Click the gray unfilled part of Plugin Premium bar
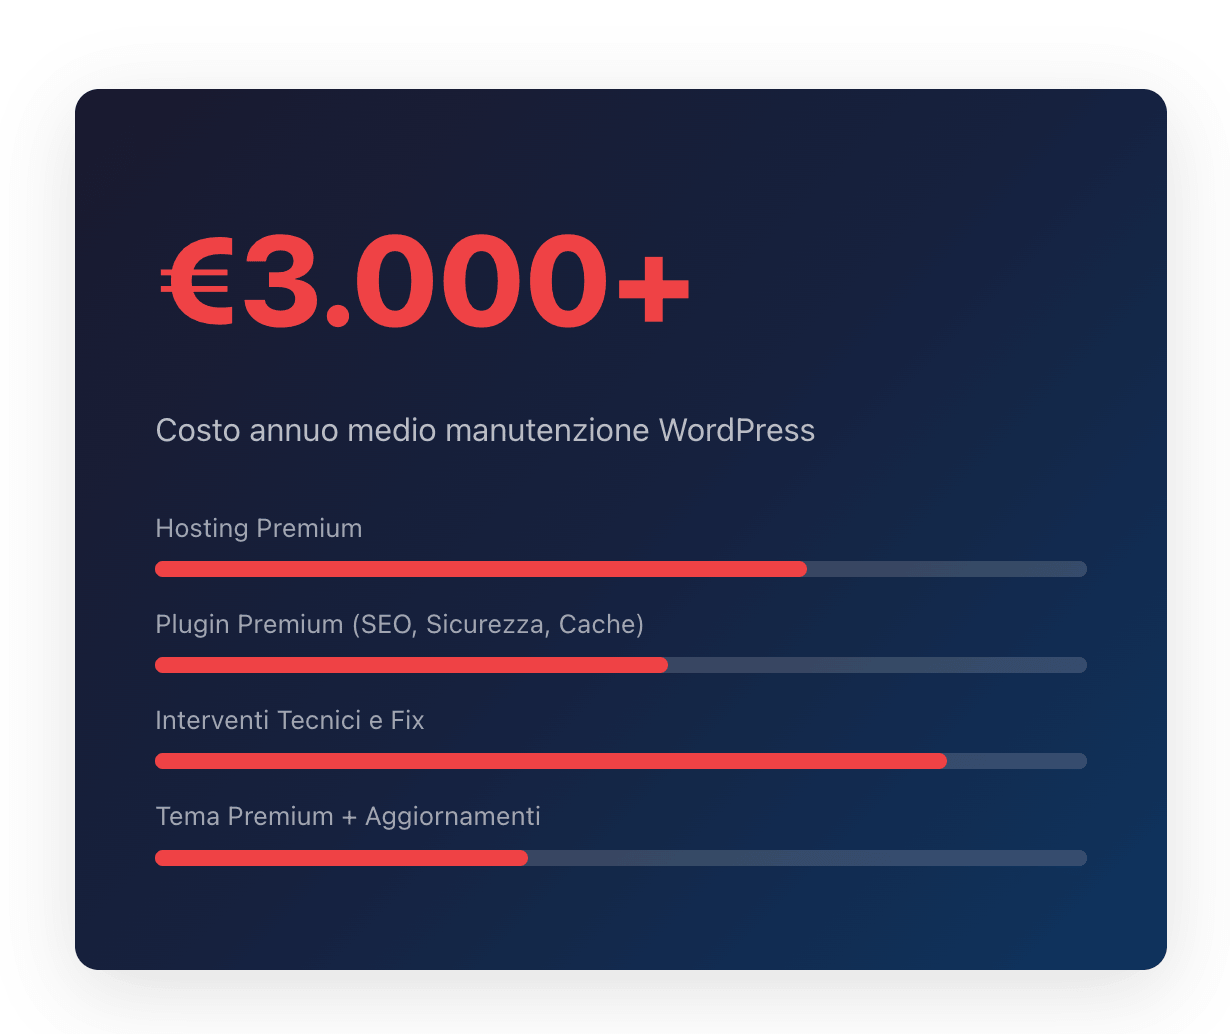 coord(876,665)
